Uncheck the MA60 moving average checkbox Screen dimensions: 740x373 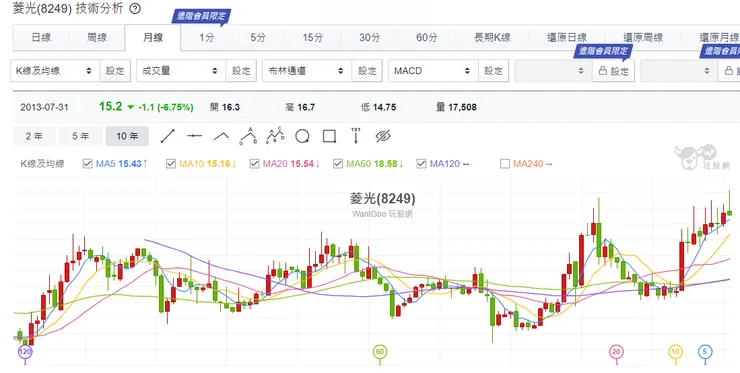coord(338,164)
